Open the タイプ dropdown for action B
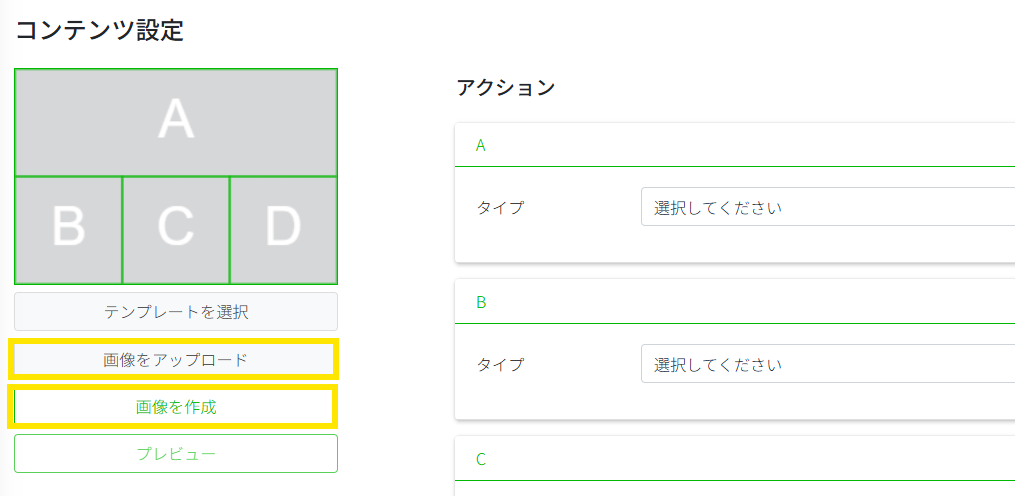This screenshot has height=496, width=1015. 827,364
